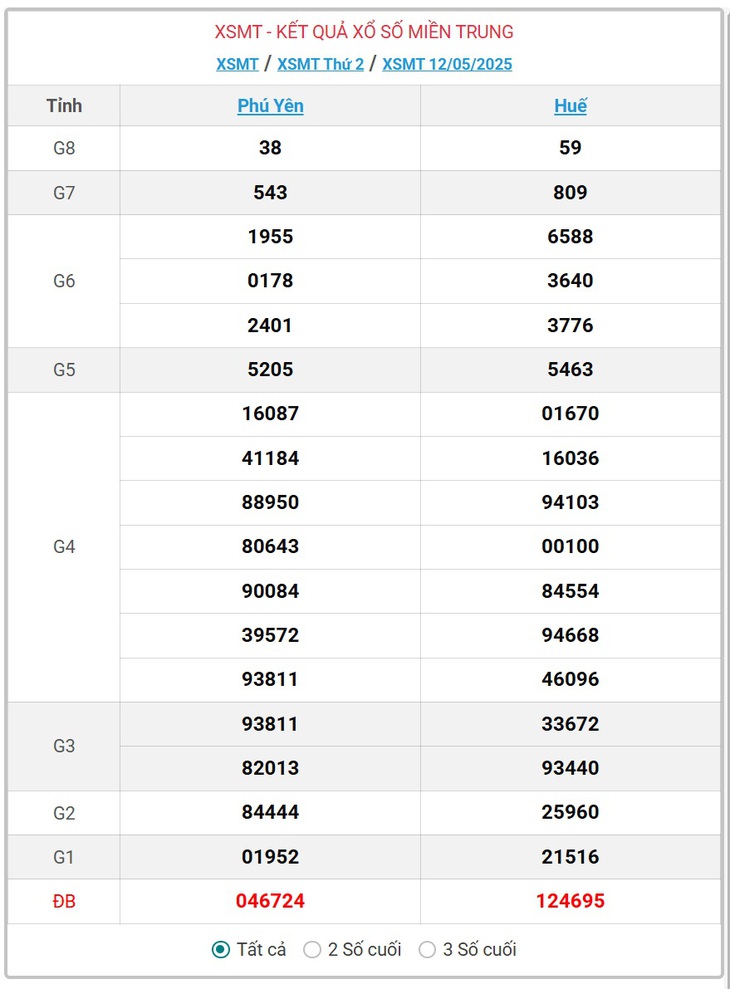Click the title XSMT - Kết quả xổ số Miền Trung

click(364, 32)
